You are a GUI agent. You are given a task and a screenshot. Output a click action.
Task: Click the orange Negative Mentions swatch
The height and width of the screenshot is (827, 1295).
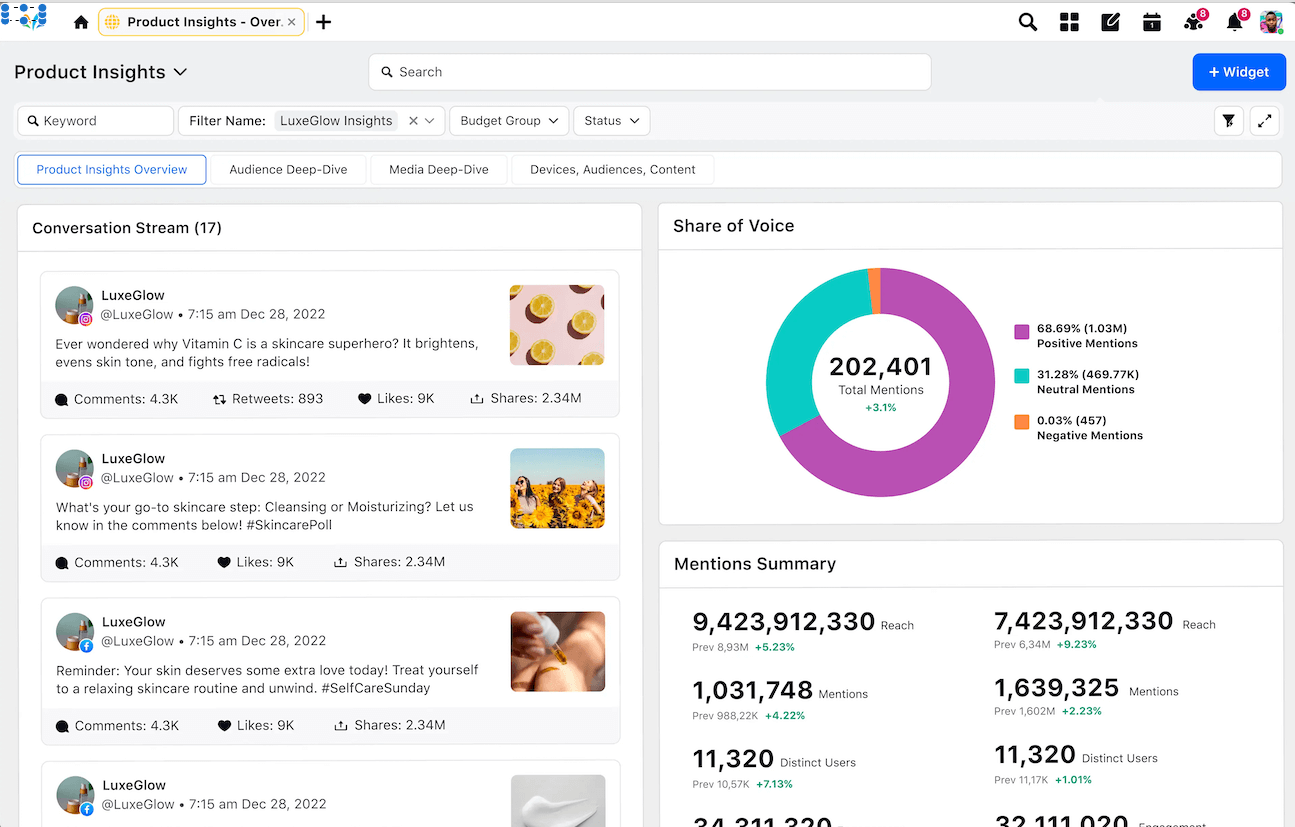point(1022,422)
